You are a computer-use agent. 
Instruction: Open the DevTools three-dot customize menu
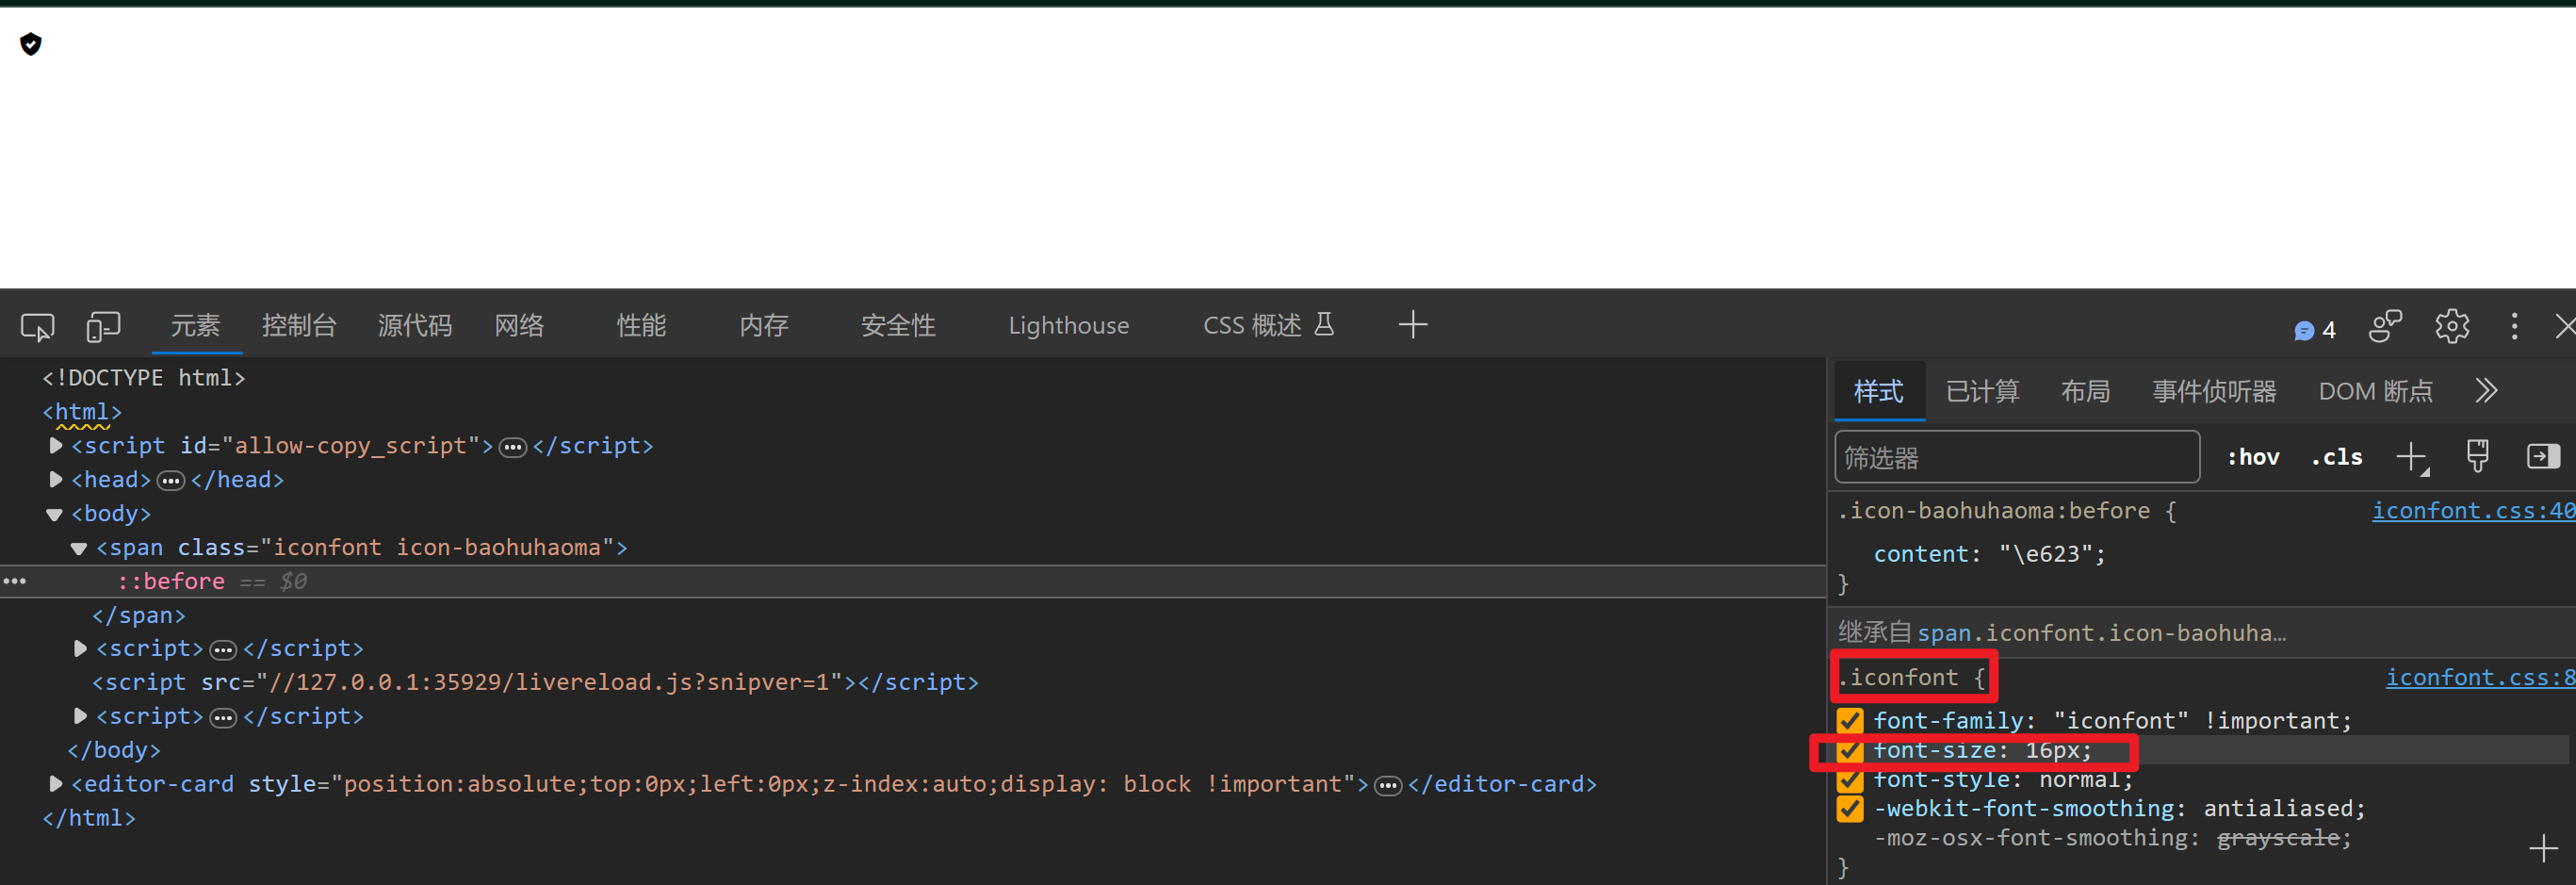coord(2514,326)
